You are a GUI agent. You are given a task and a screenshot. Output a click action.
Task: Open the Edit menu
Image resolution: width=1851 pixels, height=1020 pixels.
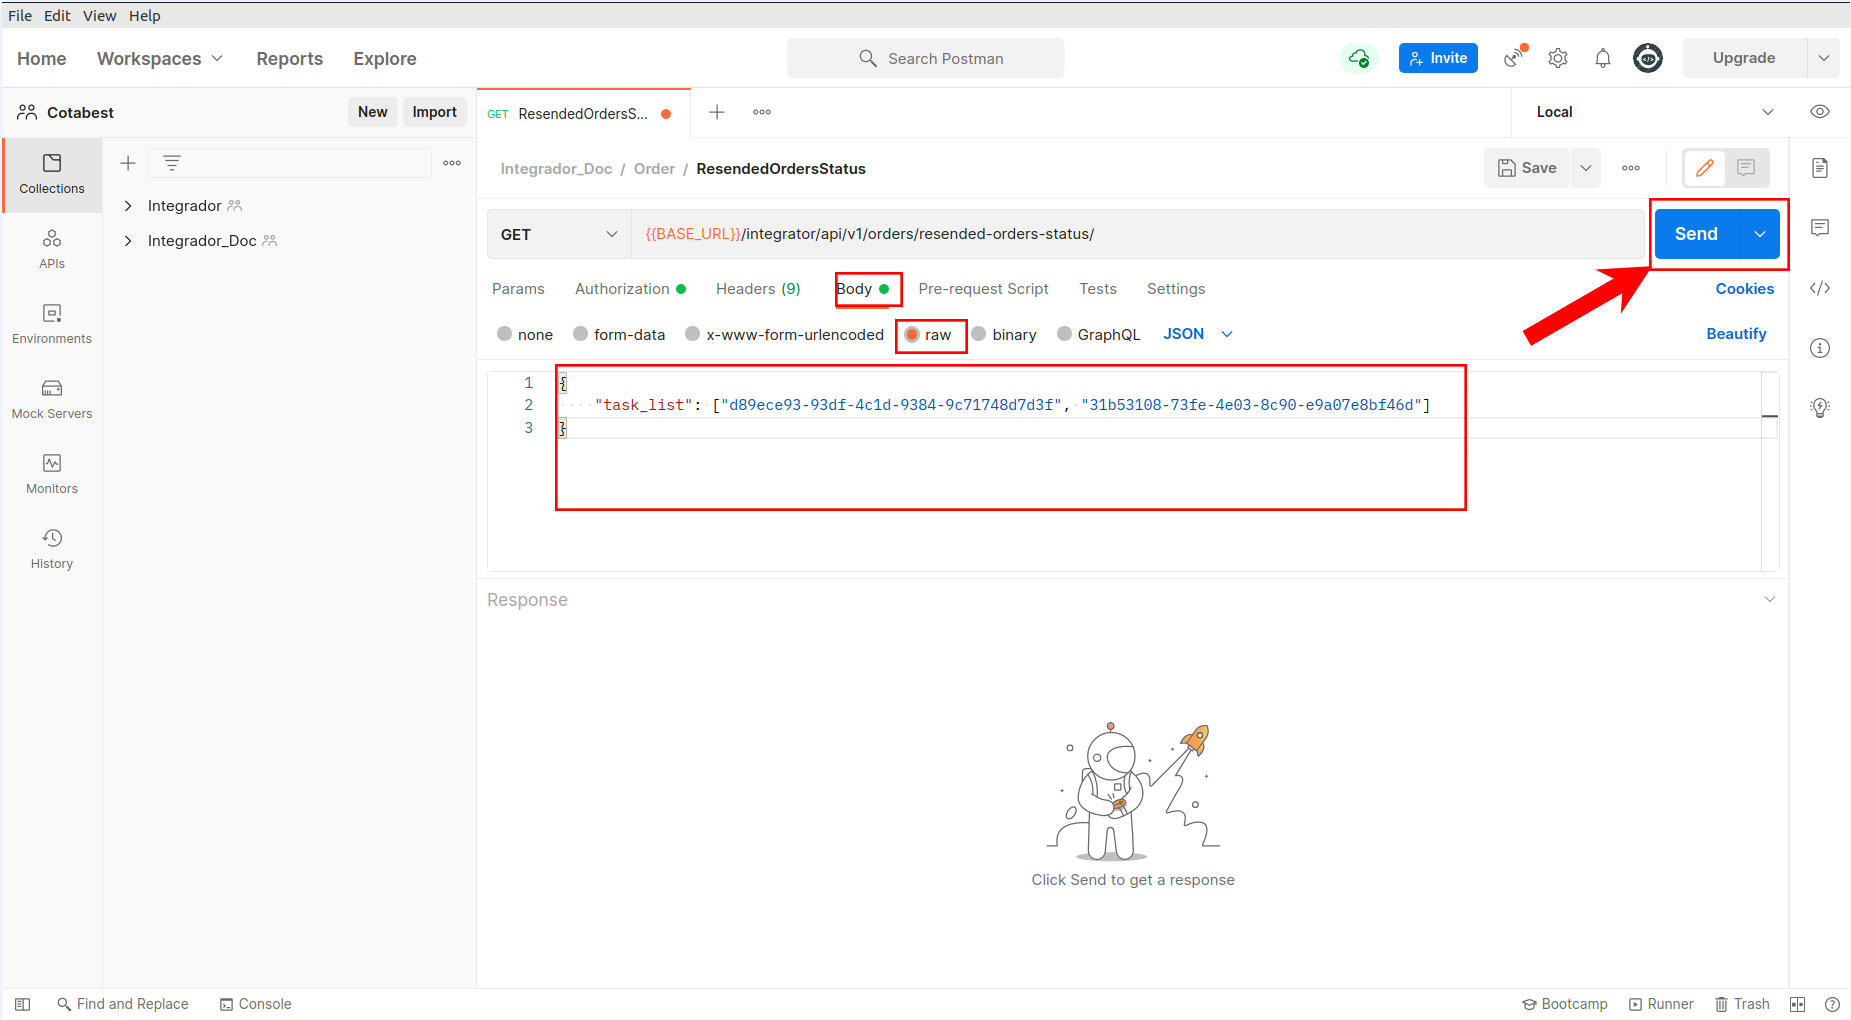[x=57, y=15]
